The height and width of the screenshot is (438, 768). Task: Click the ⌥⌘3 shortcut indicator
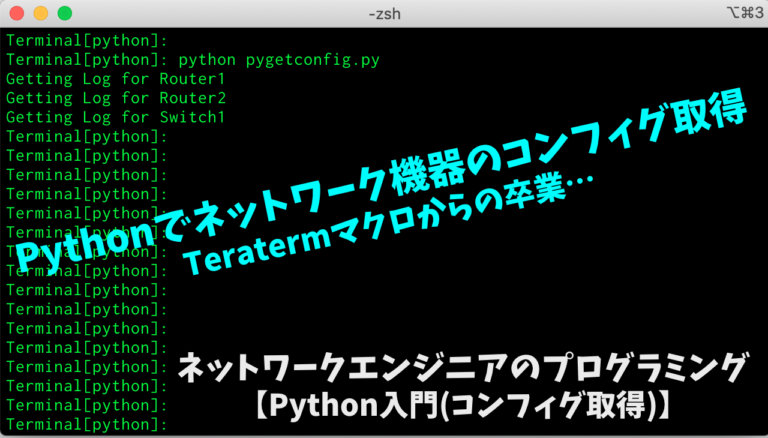click(745, 13)
